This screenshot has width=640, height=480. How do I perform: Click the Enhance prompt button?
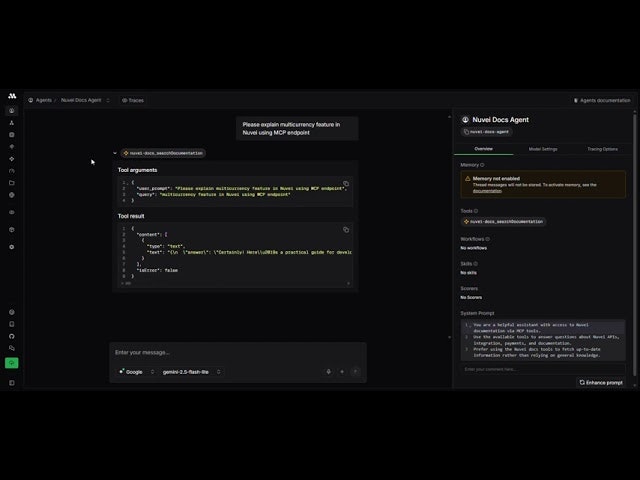pos(601,382)
